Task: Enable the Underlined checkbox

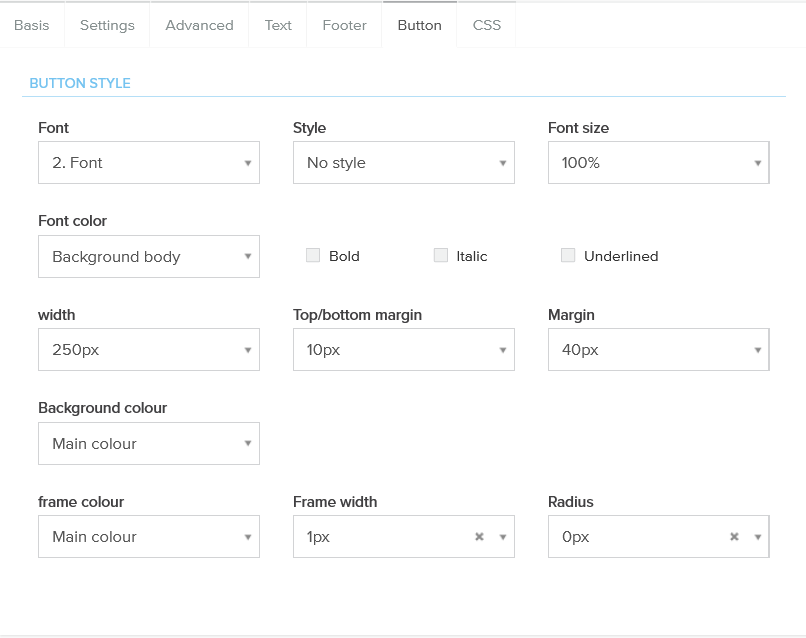Action: (568, 256)
